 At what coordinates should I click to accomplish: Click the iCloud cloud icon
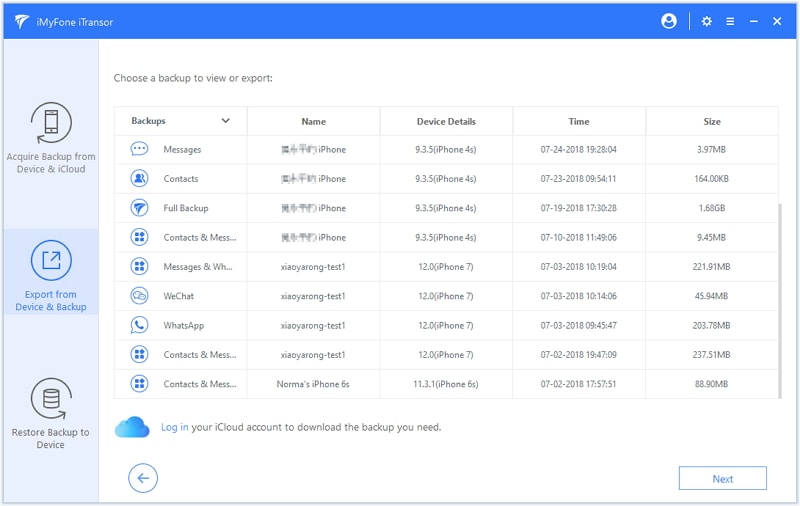pyautogui.click(x=132, y=427)
